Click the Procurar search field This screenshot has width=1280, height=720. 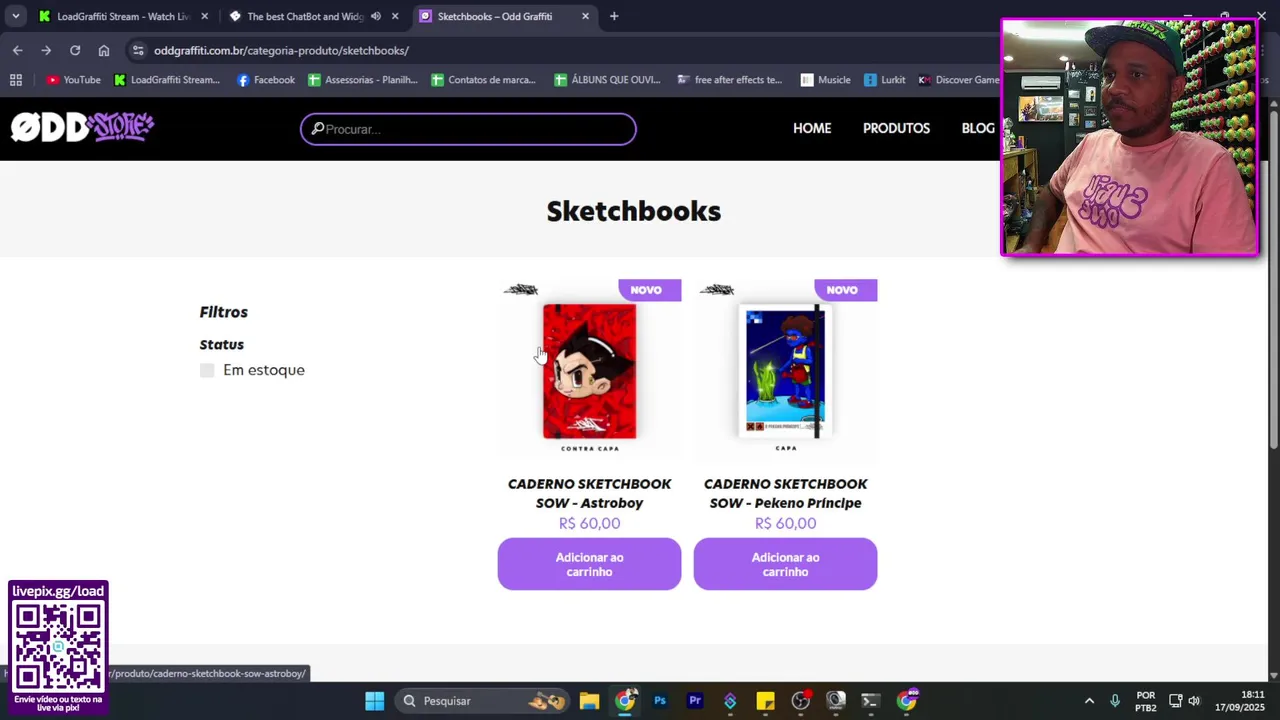click(468, 129)
